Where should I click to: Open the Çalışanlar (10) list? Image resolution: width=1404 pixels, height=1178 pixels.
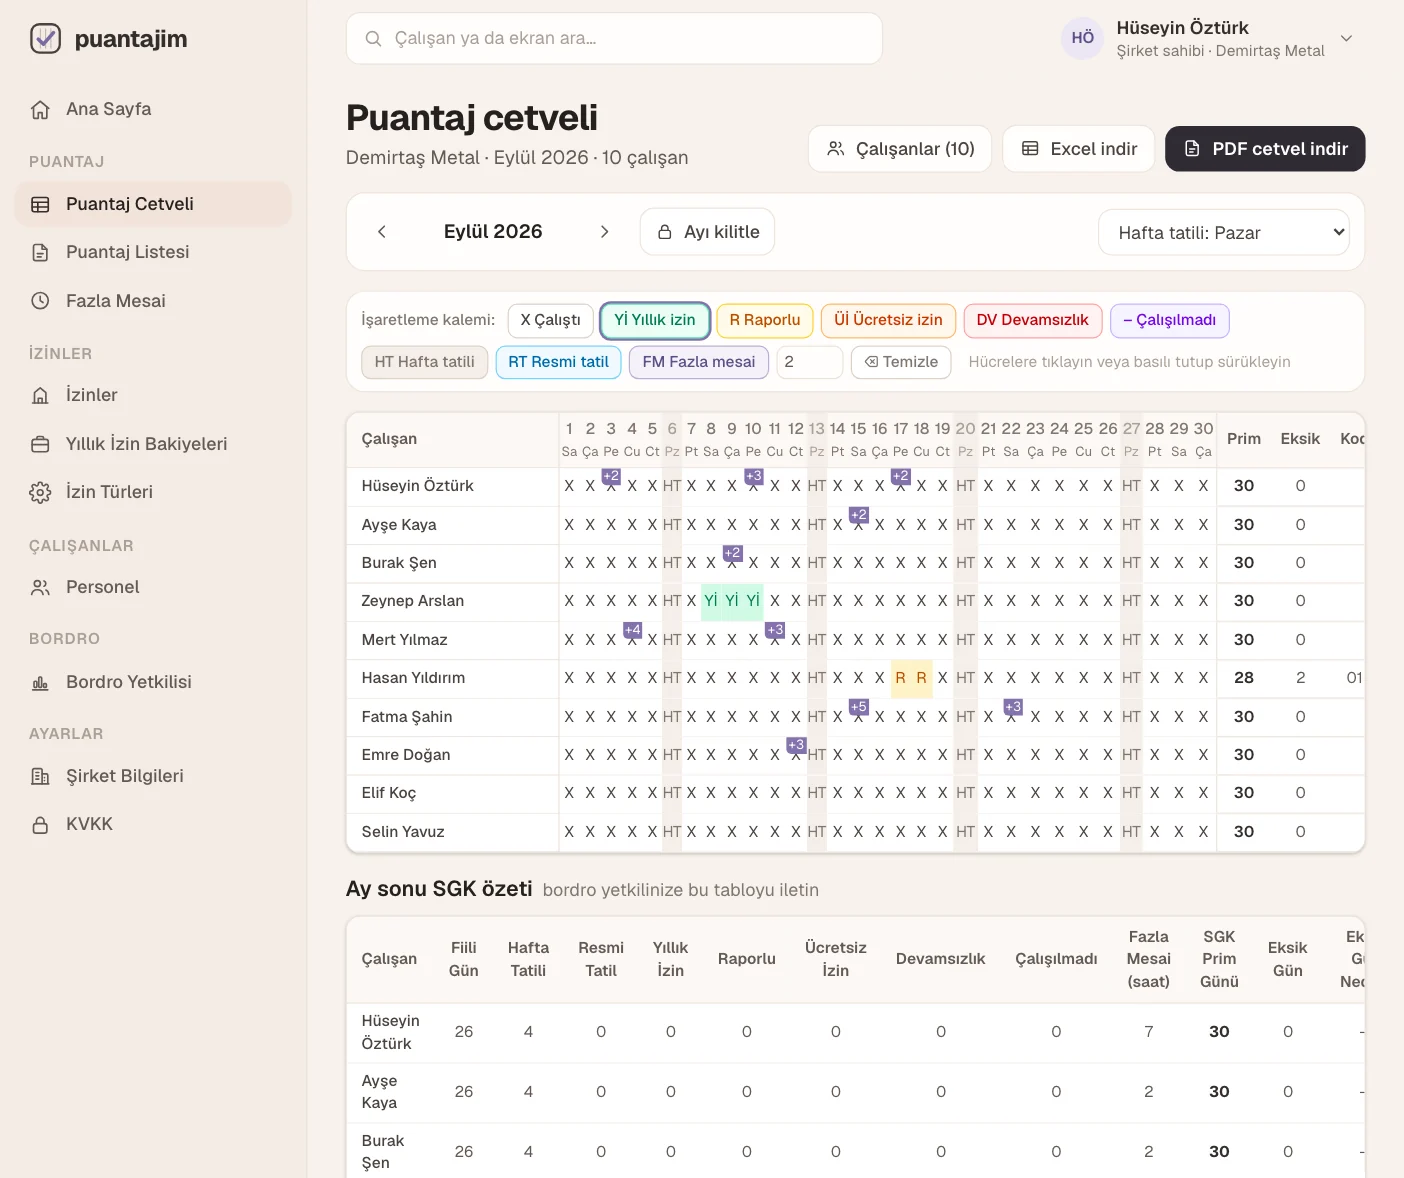click(x=900, y=149)
